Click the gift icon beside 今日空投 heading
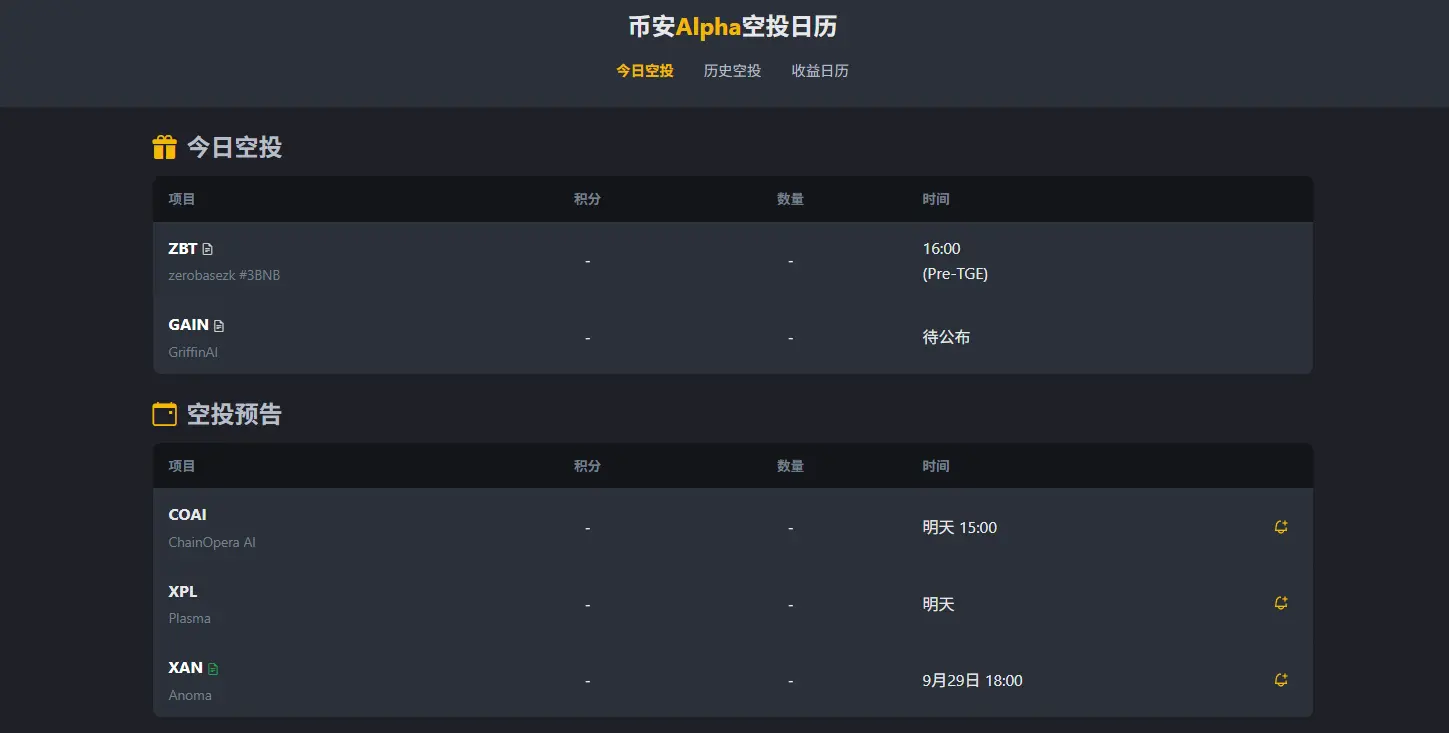 click(164, 147)
